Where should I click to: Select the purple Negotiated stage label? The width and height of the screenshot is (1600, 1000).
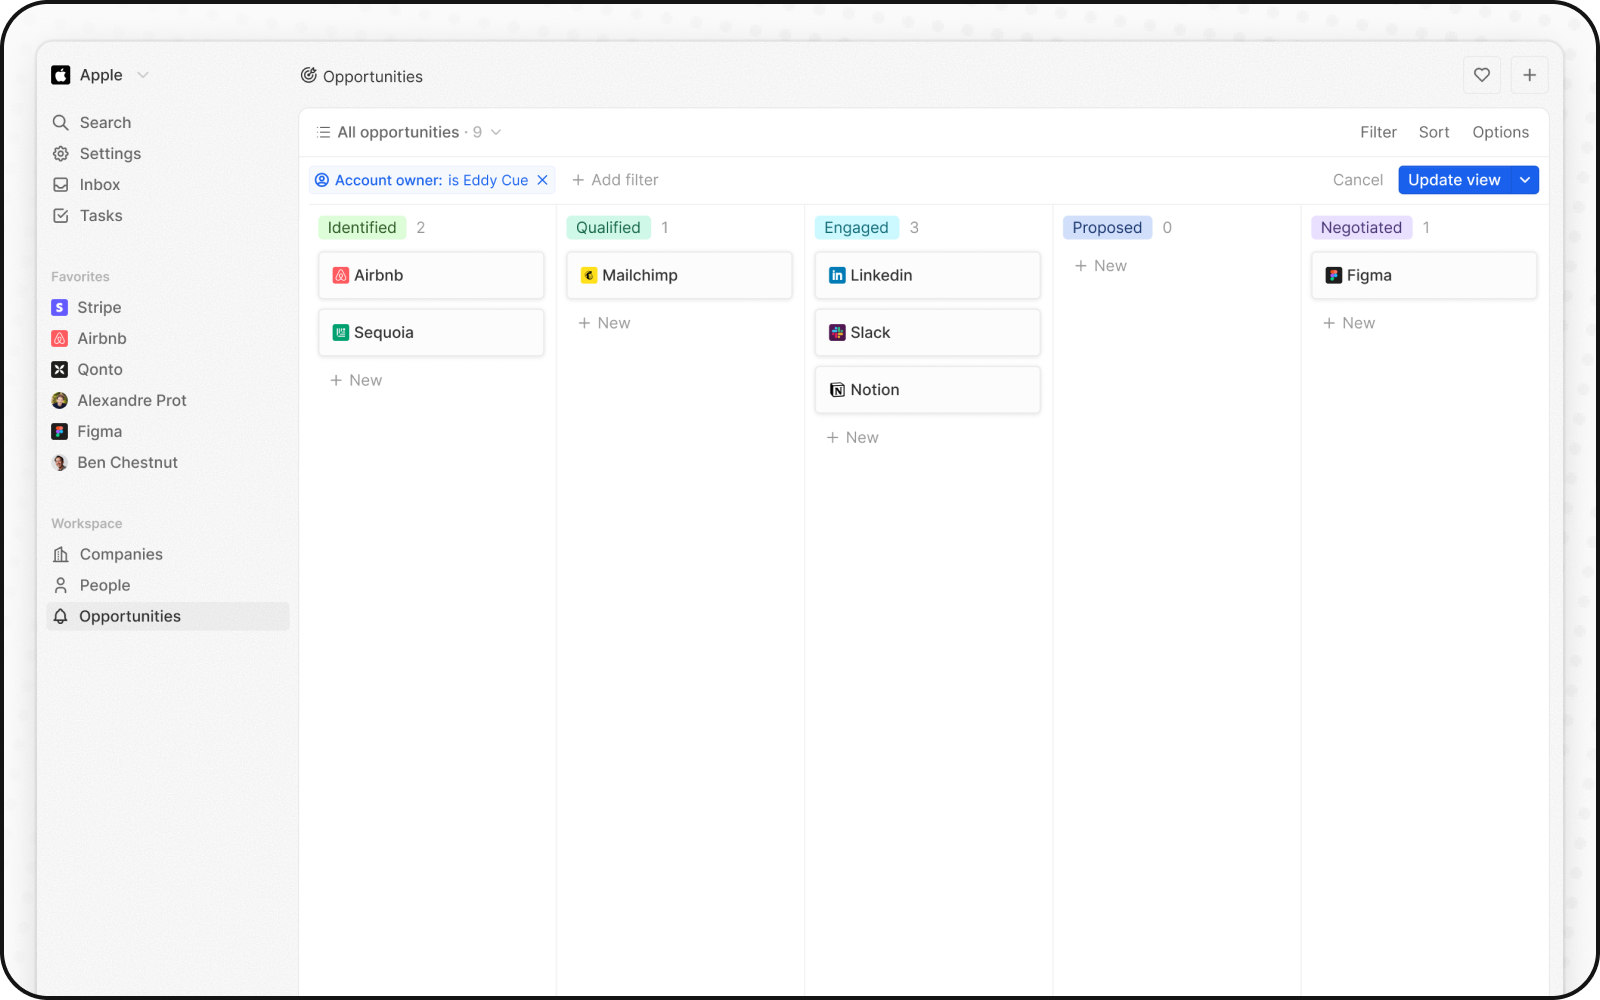(x=1360, y=228)
